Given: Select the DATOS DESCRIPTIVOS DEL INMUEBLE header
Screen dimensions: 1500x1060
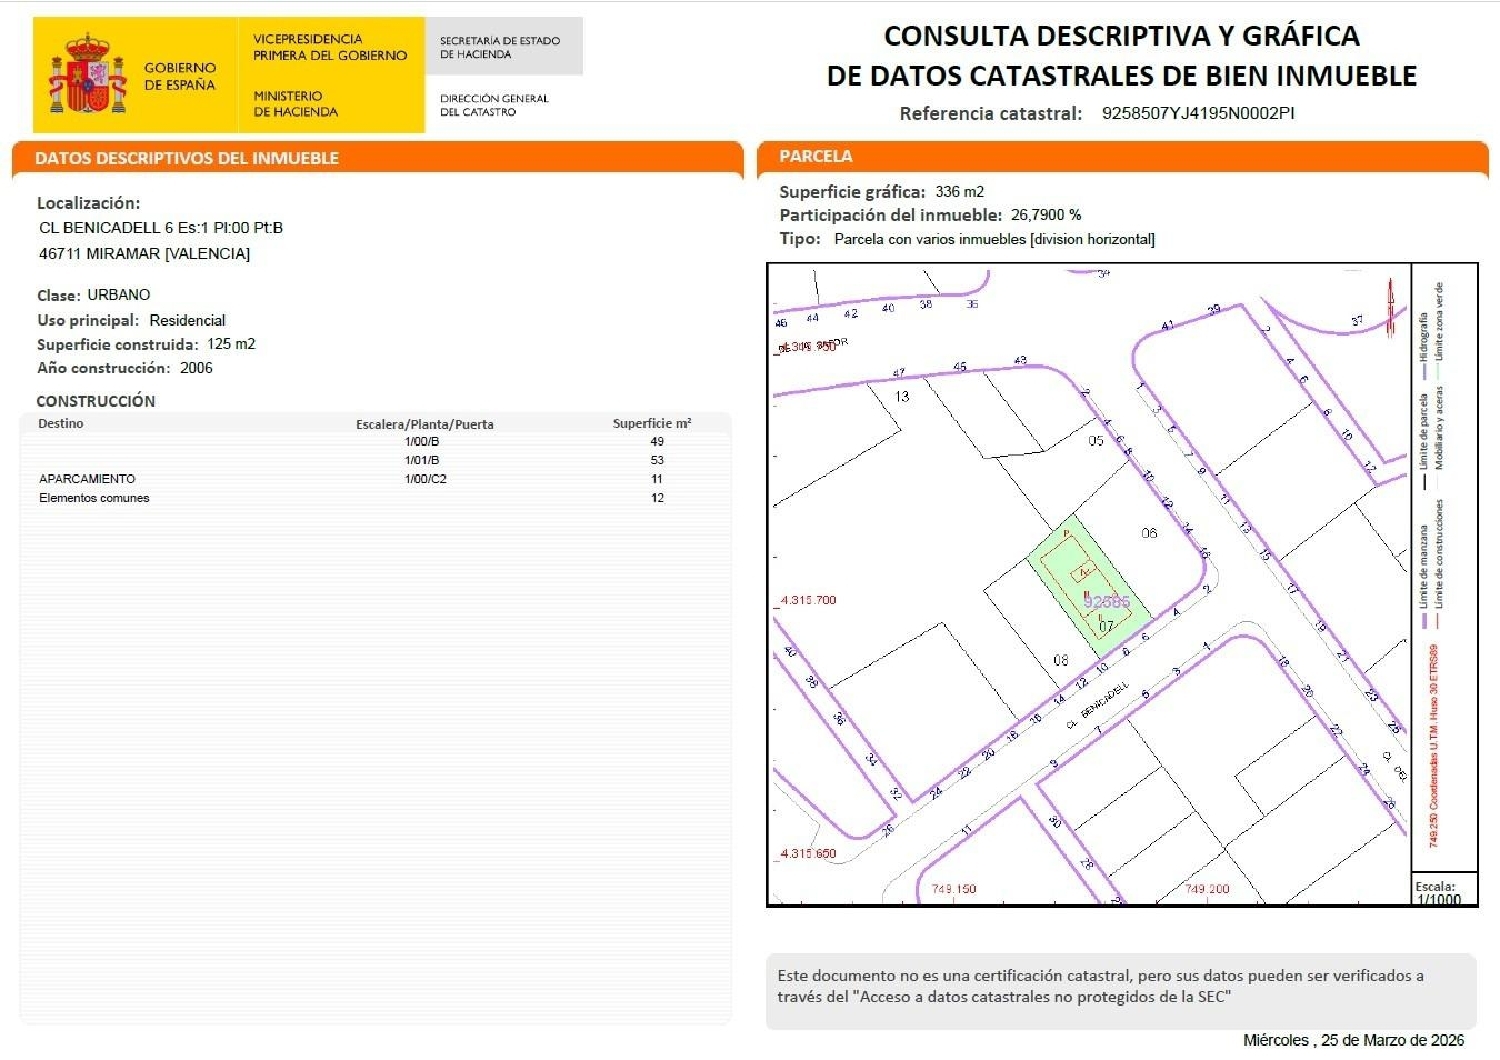Looking at the screenshot, I should [186, 157].
